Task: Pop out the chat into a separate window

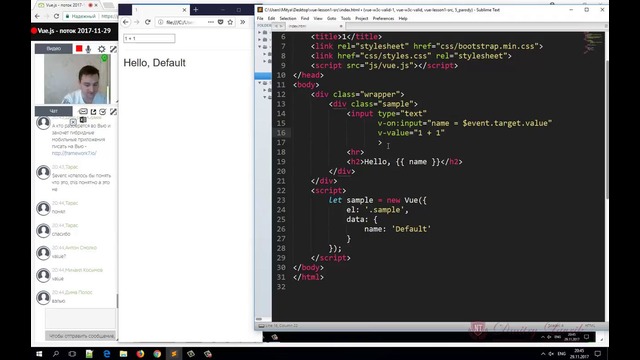Action: [x=93, y=111]
